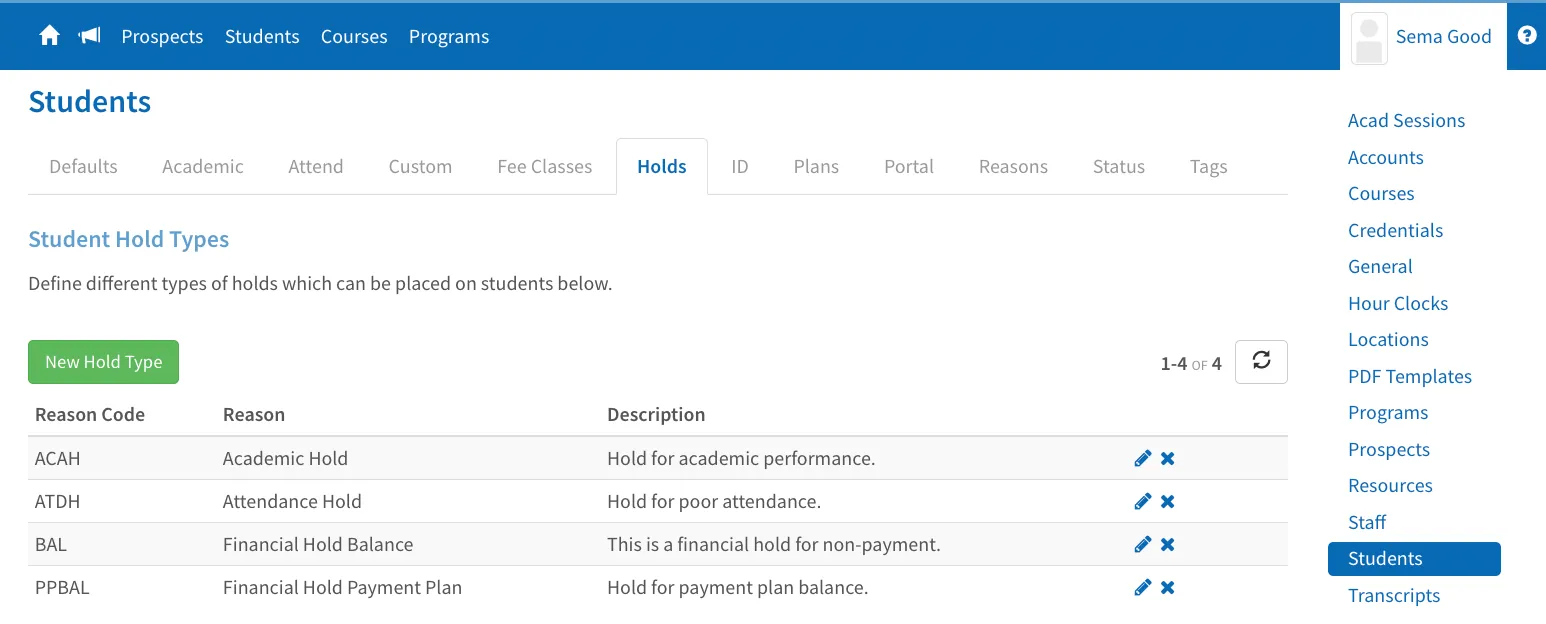Viewport: 1546px width, 624px height.
Task: Click the Sema Good profile avatar
Action: coord(1369,39)
